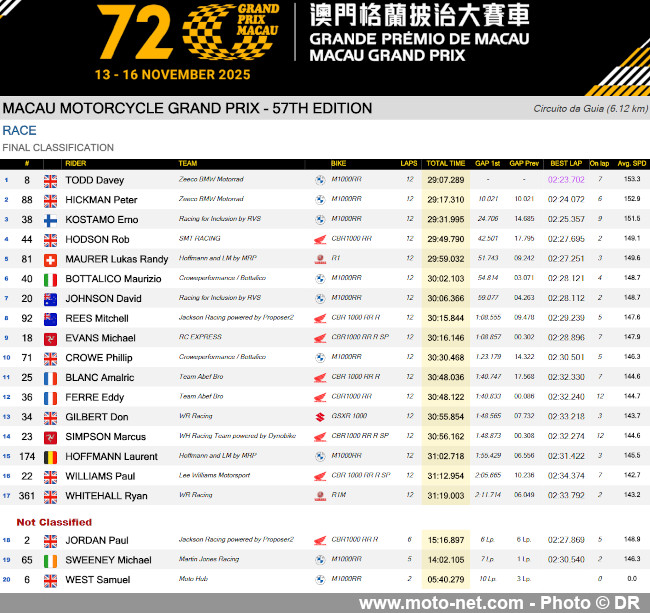650x613 pixels.
Task: Click the GRANDE PRÉMIO DE MACAU text
Action: click(x=419, y=39)
